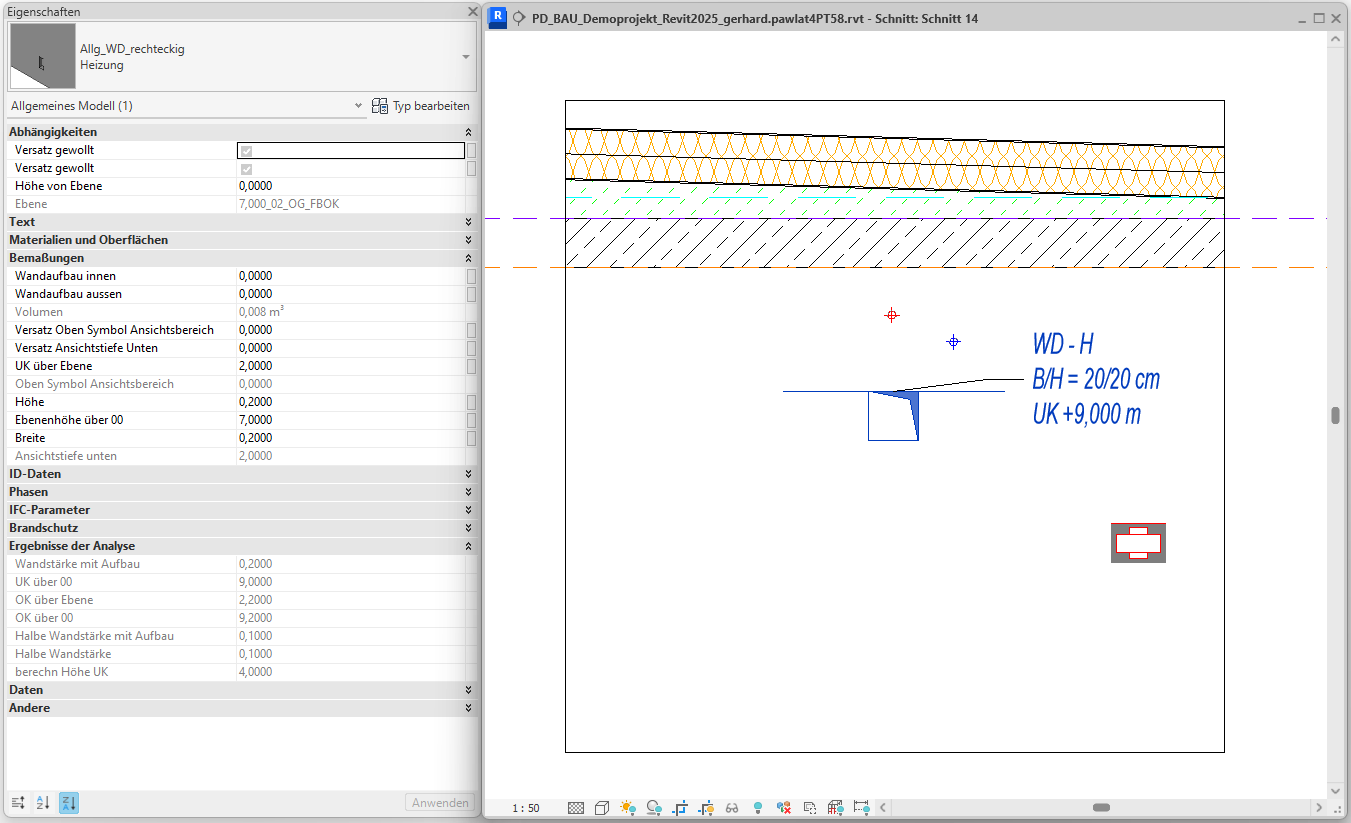Toggle the first Versatz gewollt checkbox

pos(246,150)
